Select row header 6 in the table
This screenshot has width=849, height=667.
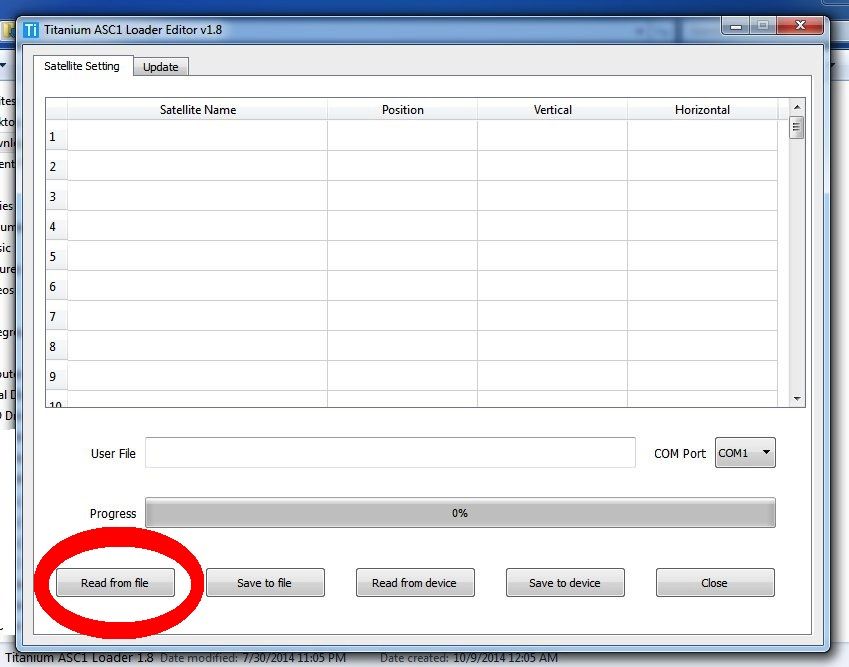coord(56,286)
